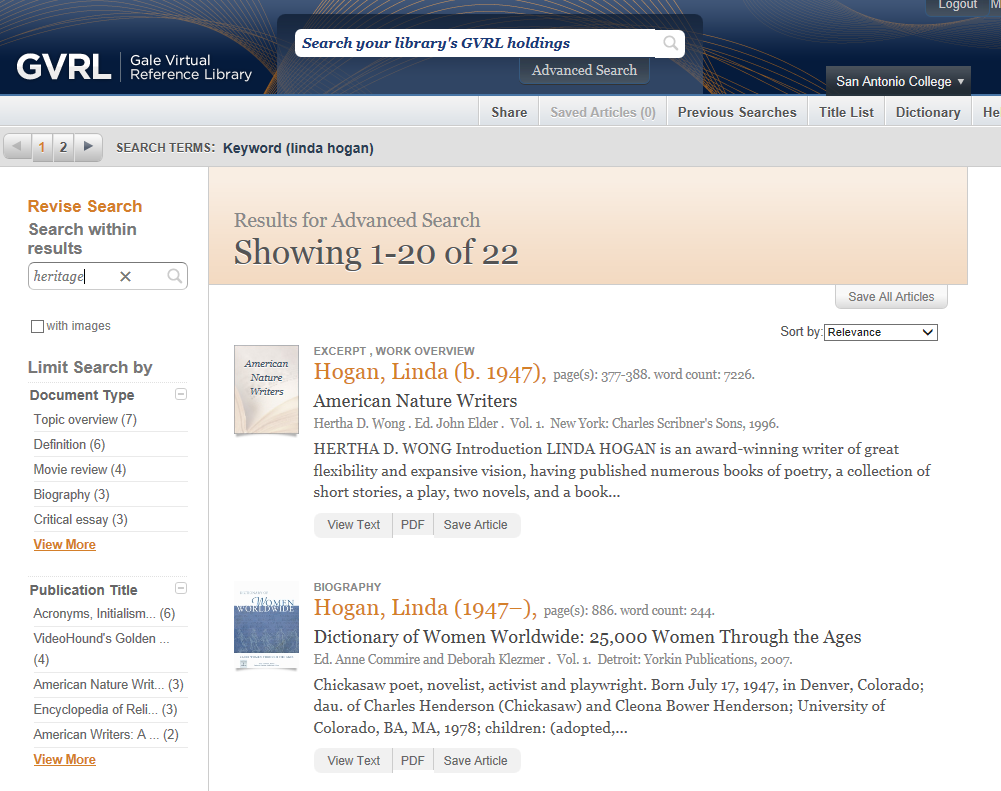Screen dimensions: 1001x791
Task: Filter by American Writers: A ... (2) publication
Action: tap(106, 734)
